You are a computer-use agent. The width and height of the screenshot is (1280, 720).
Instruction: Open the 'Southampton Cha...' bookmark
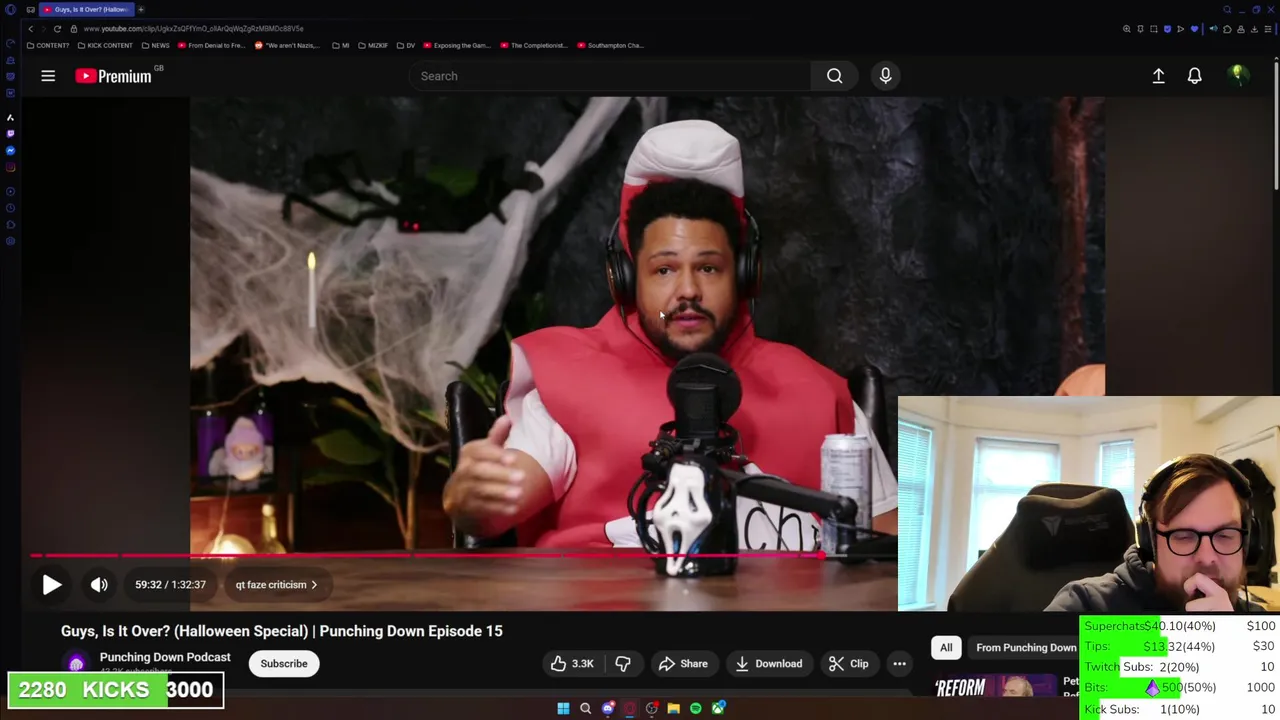610,45
